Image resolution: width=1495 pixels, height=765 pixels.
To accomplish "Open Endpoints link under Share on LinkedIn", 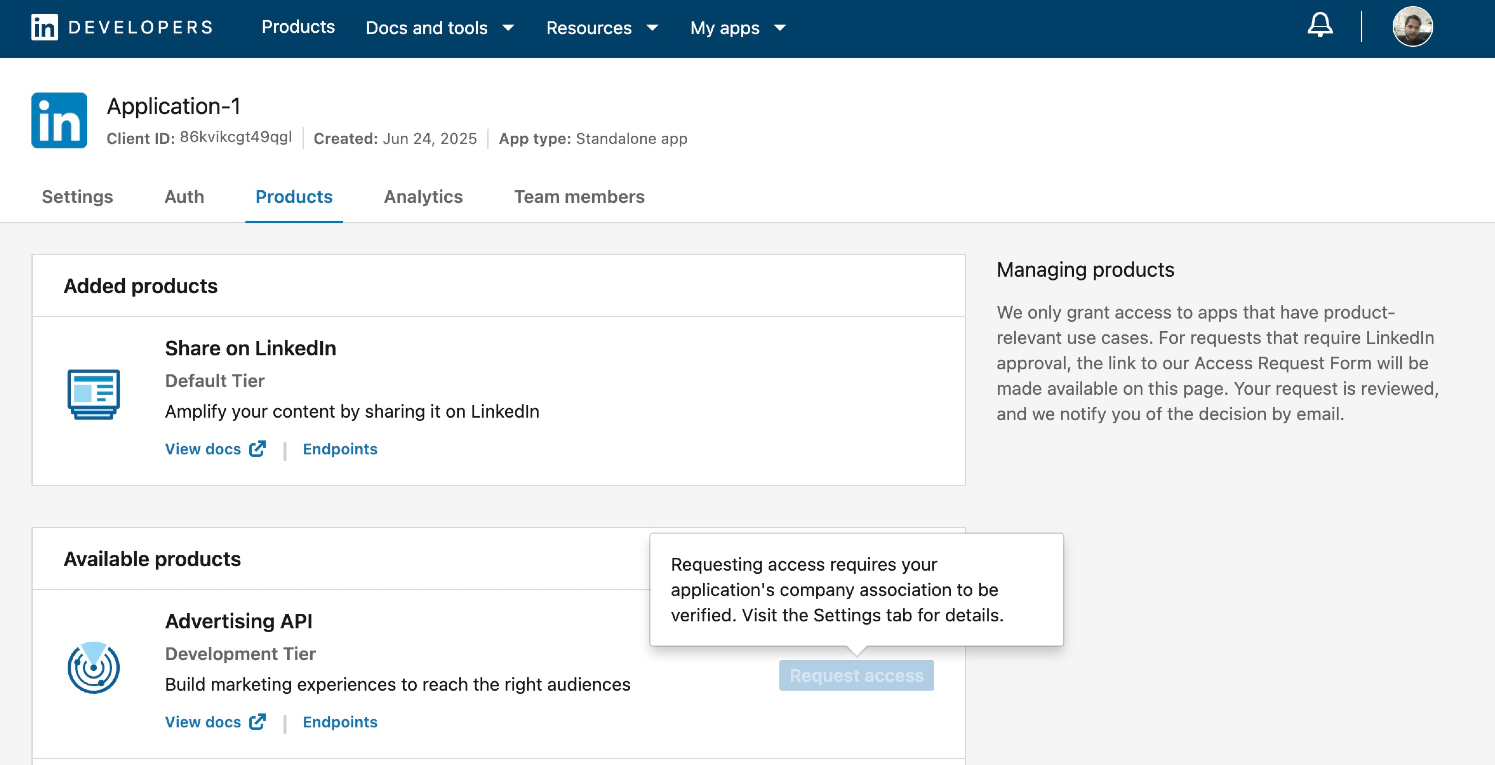I will pyautogui.click(x=340, y=449).
